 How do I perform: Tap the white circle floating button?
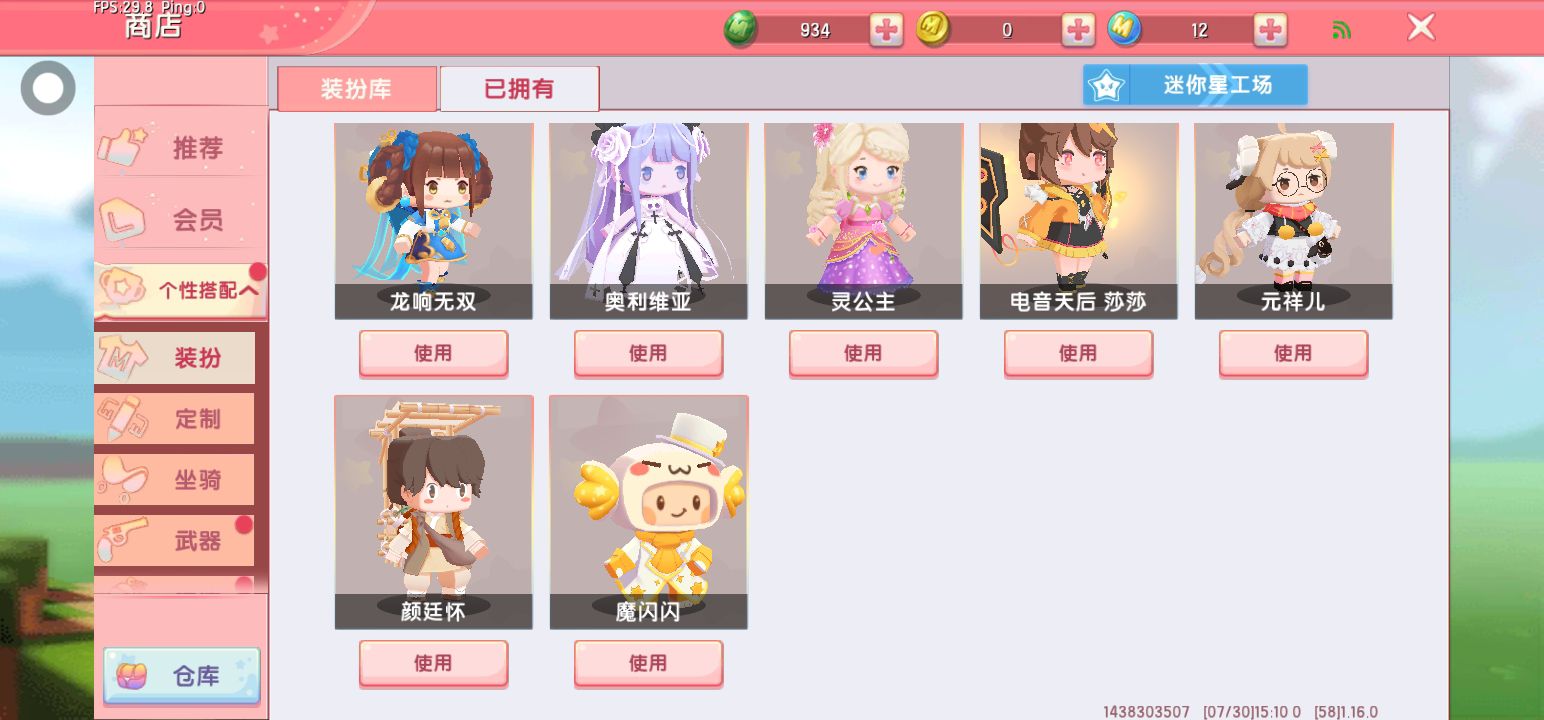click(48, 88)
